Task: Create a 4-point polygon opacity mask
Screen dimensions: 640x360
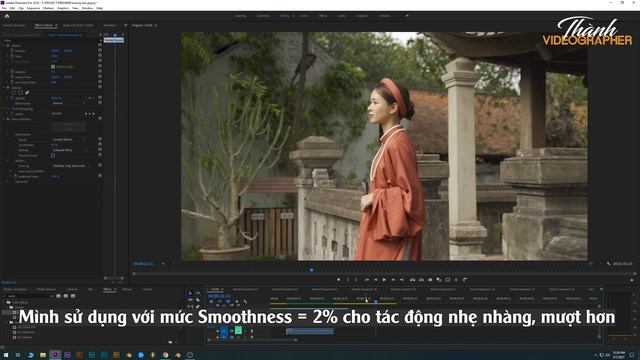Action: point(20,93)
